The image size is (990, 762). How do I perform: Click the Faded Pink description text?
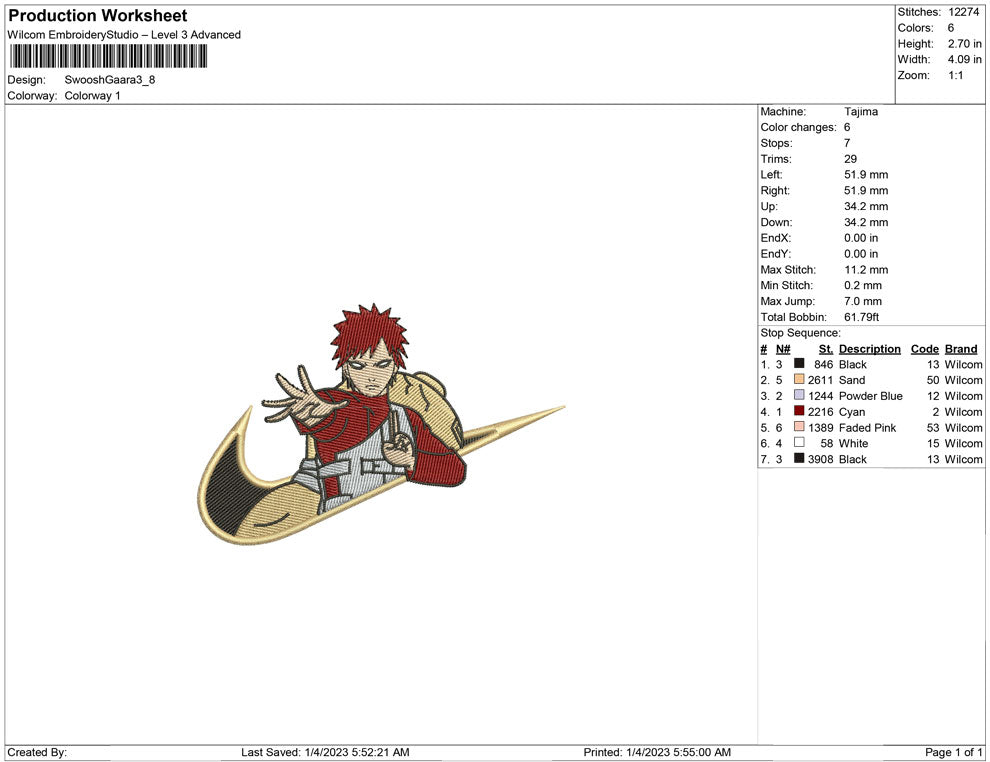coord(868,427)
